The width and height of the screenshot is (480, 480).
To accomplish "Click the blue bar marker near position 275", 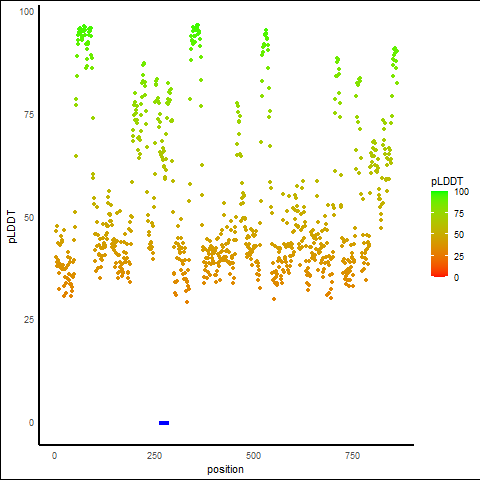I will click(x=164, y=423).
